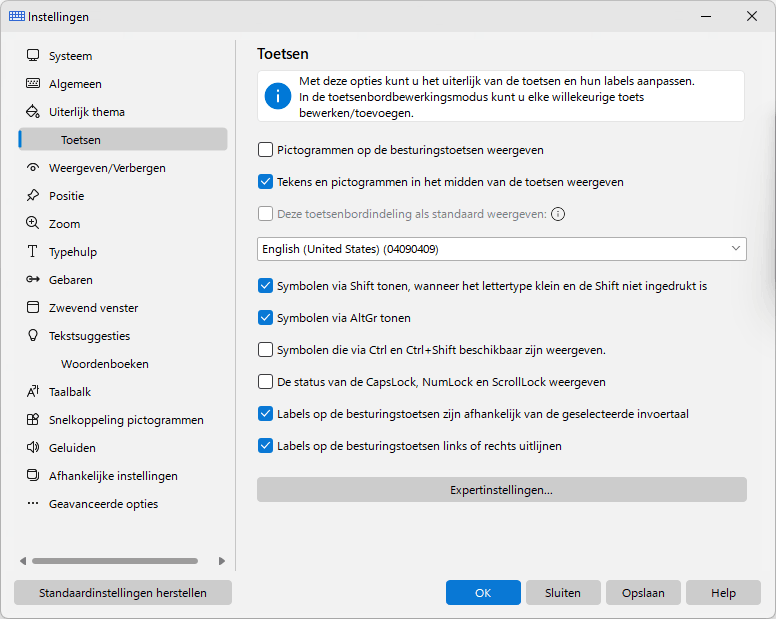Viewport: 776px width, 619px height.
Task: Click the Taalbalk language icon
Action: [x=33, y=391]
